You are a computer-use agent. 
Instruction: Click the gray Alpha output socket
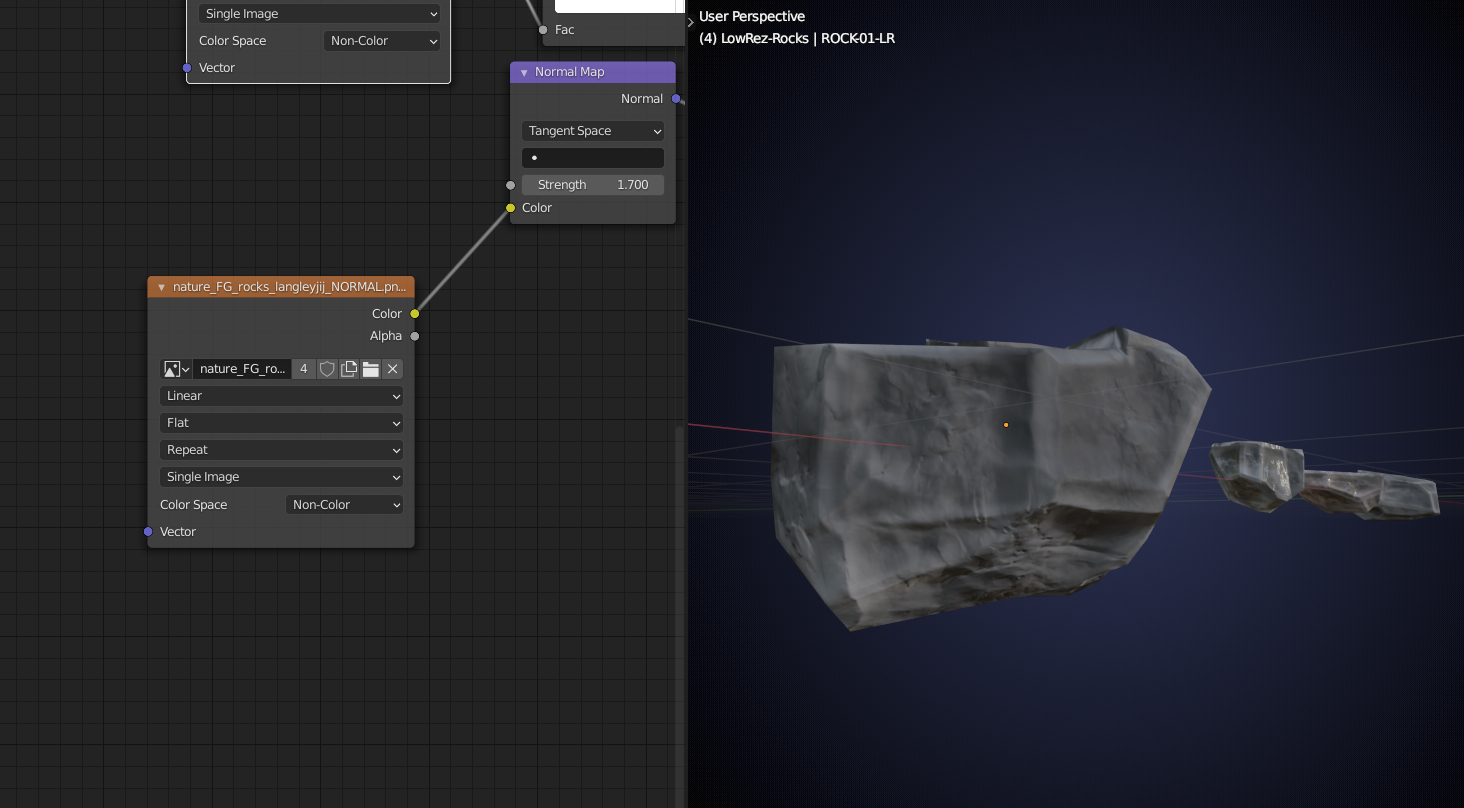click(x=415, y=336)
